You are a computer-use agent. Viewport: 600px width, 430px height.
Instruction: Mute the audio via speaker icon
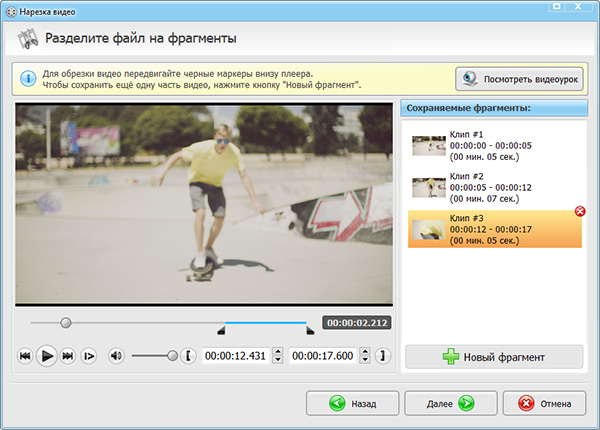[116, 356]
